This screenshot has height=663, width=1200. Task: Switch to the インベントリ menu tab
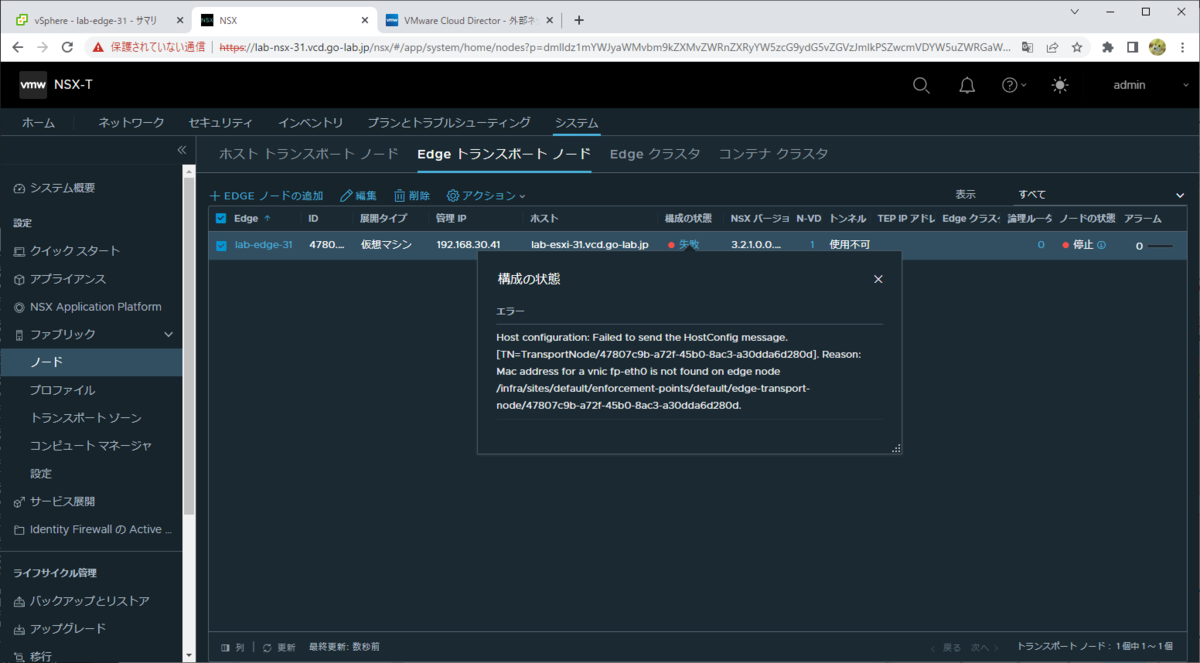click(x=310, y=123)
